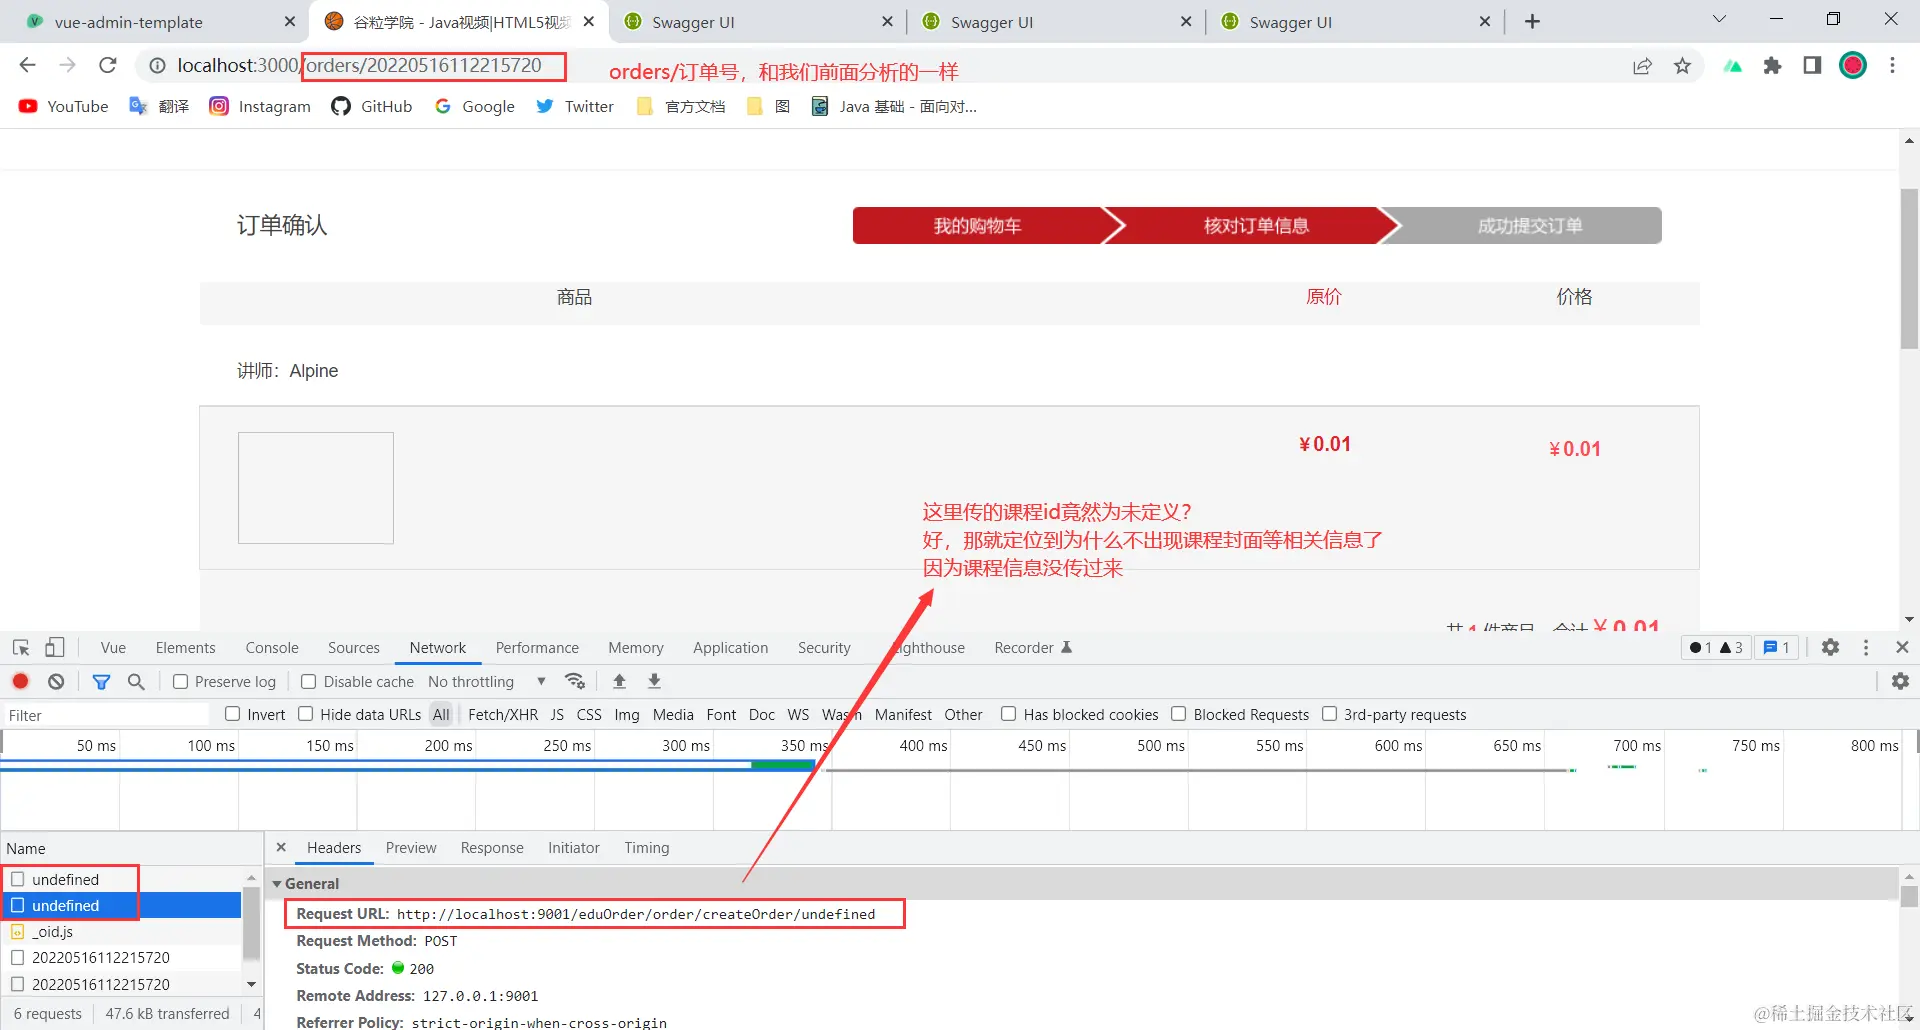
Task: Open the Sources DevTools tab
Action: coord(354,648)
